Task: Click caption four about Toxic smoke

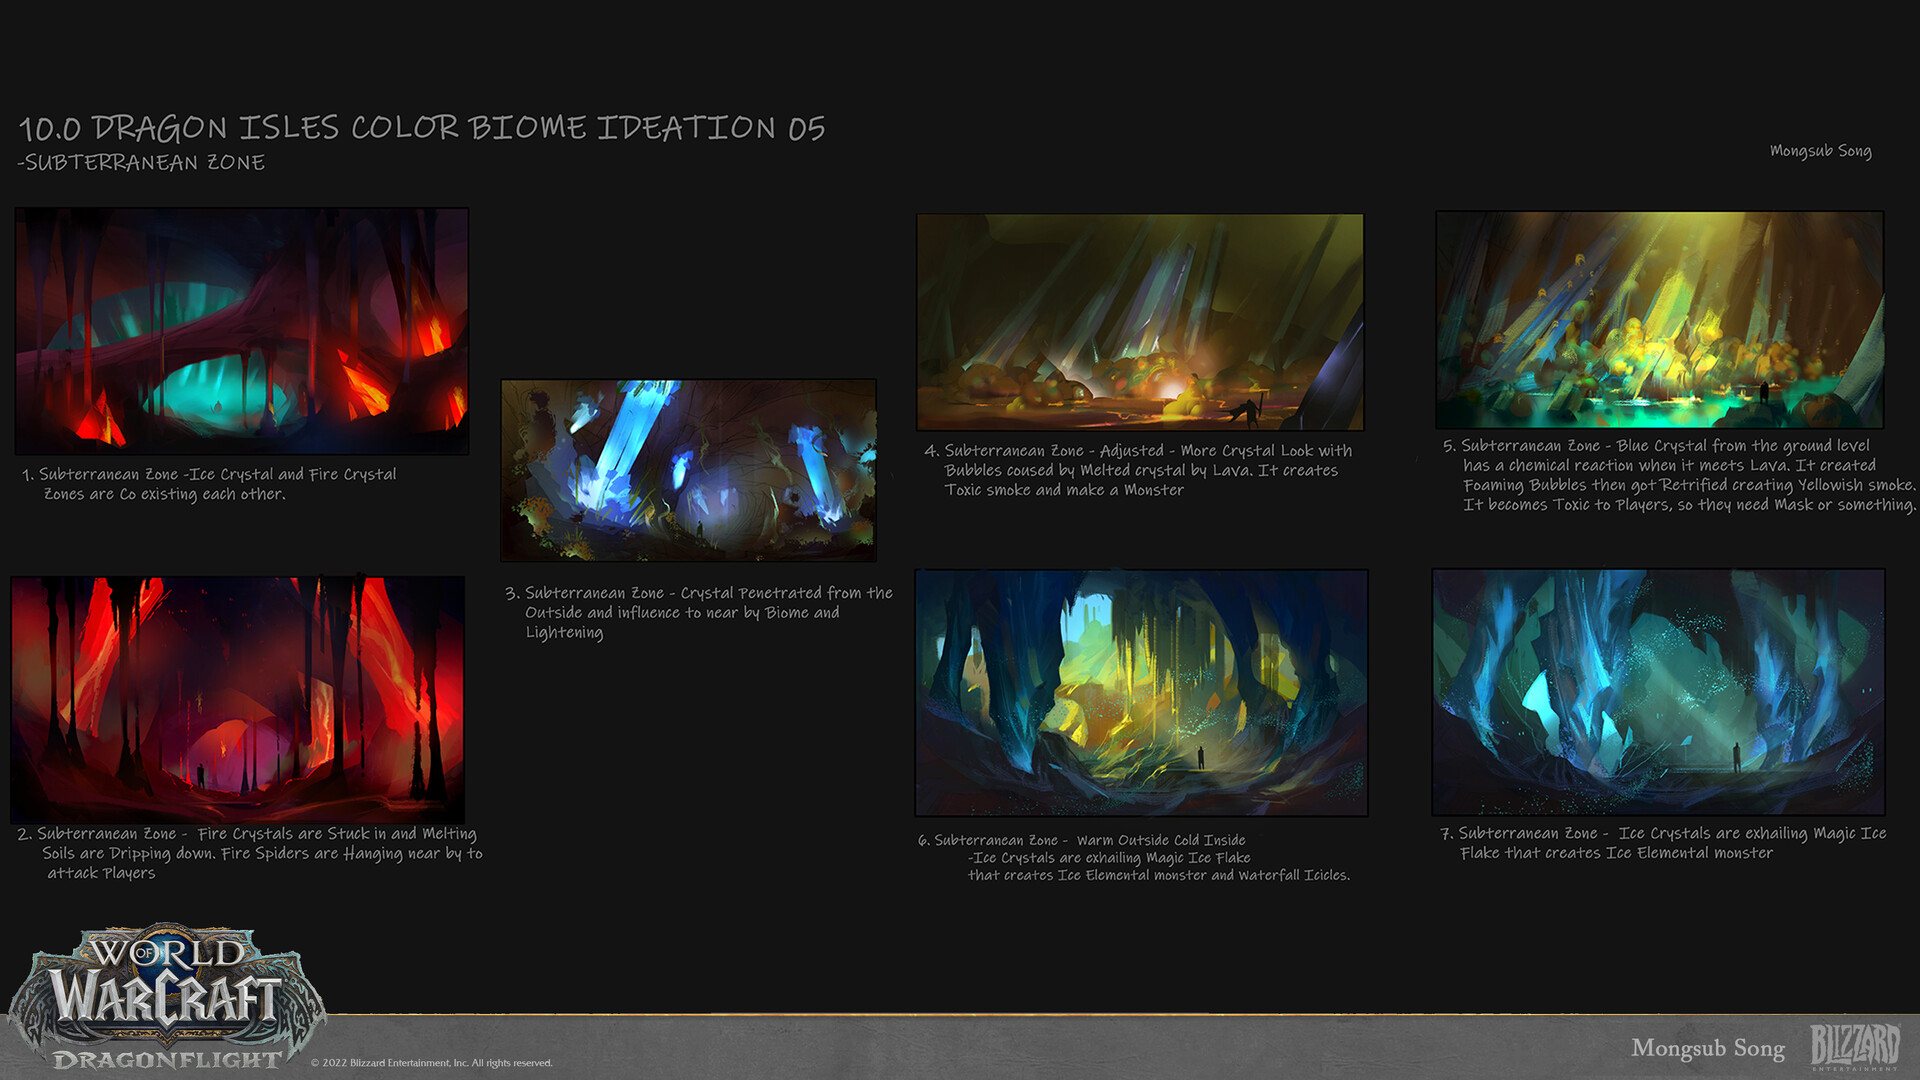Action: (x=1138, y=470)
